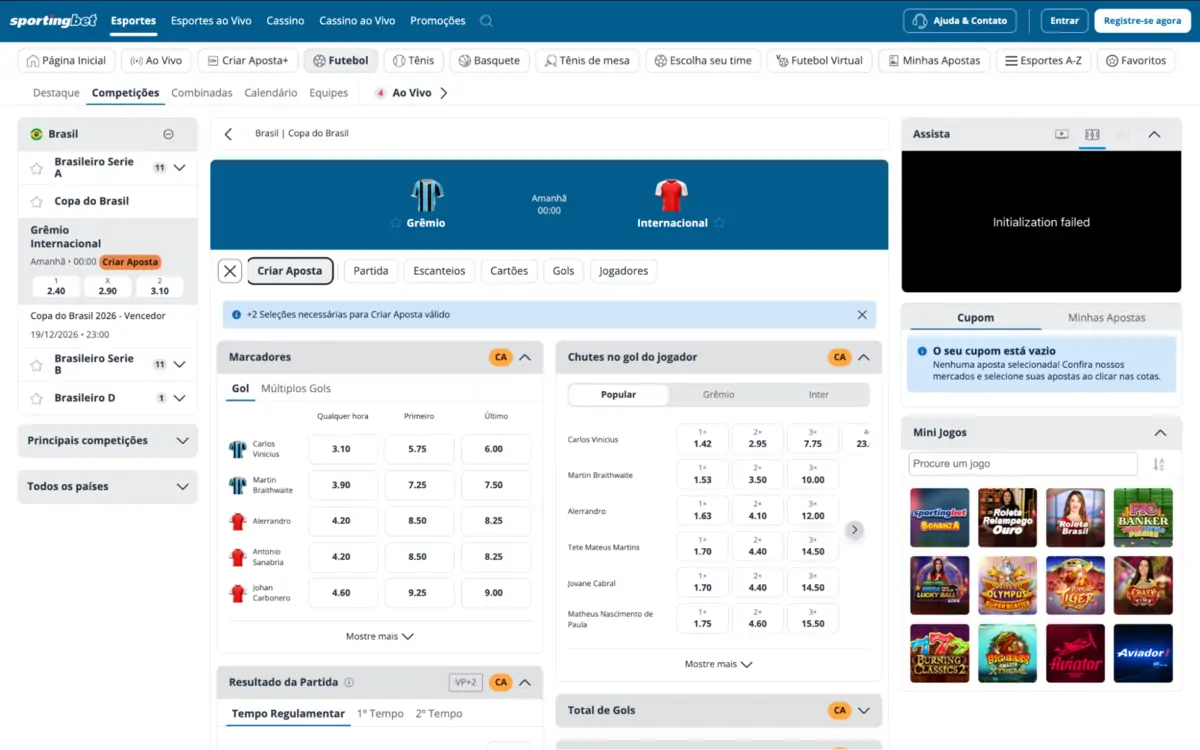Open Esportes A-Z list
The width and height of the screenshot is (1200, 750).
(x=1043, y=61)
